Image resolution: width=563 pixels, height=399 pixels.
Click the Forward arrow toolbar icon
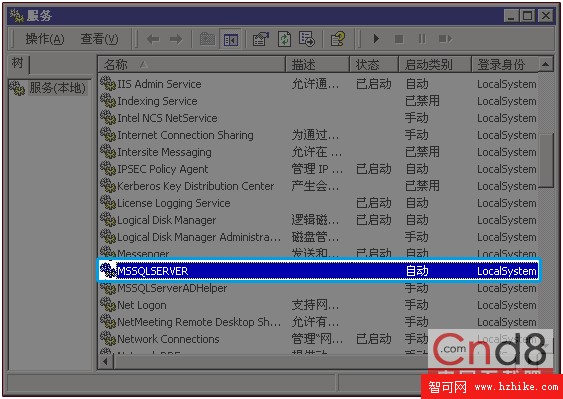(x=176, y=39)
